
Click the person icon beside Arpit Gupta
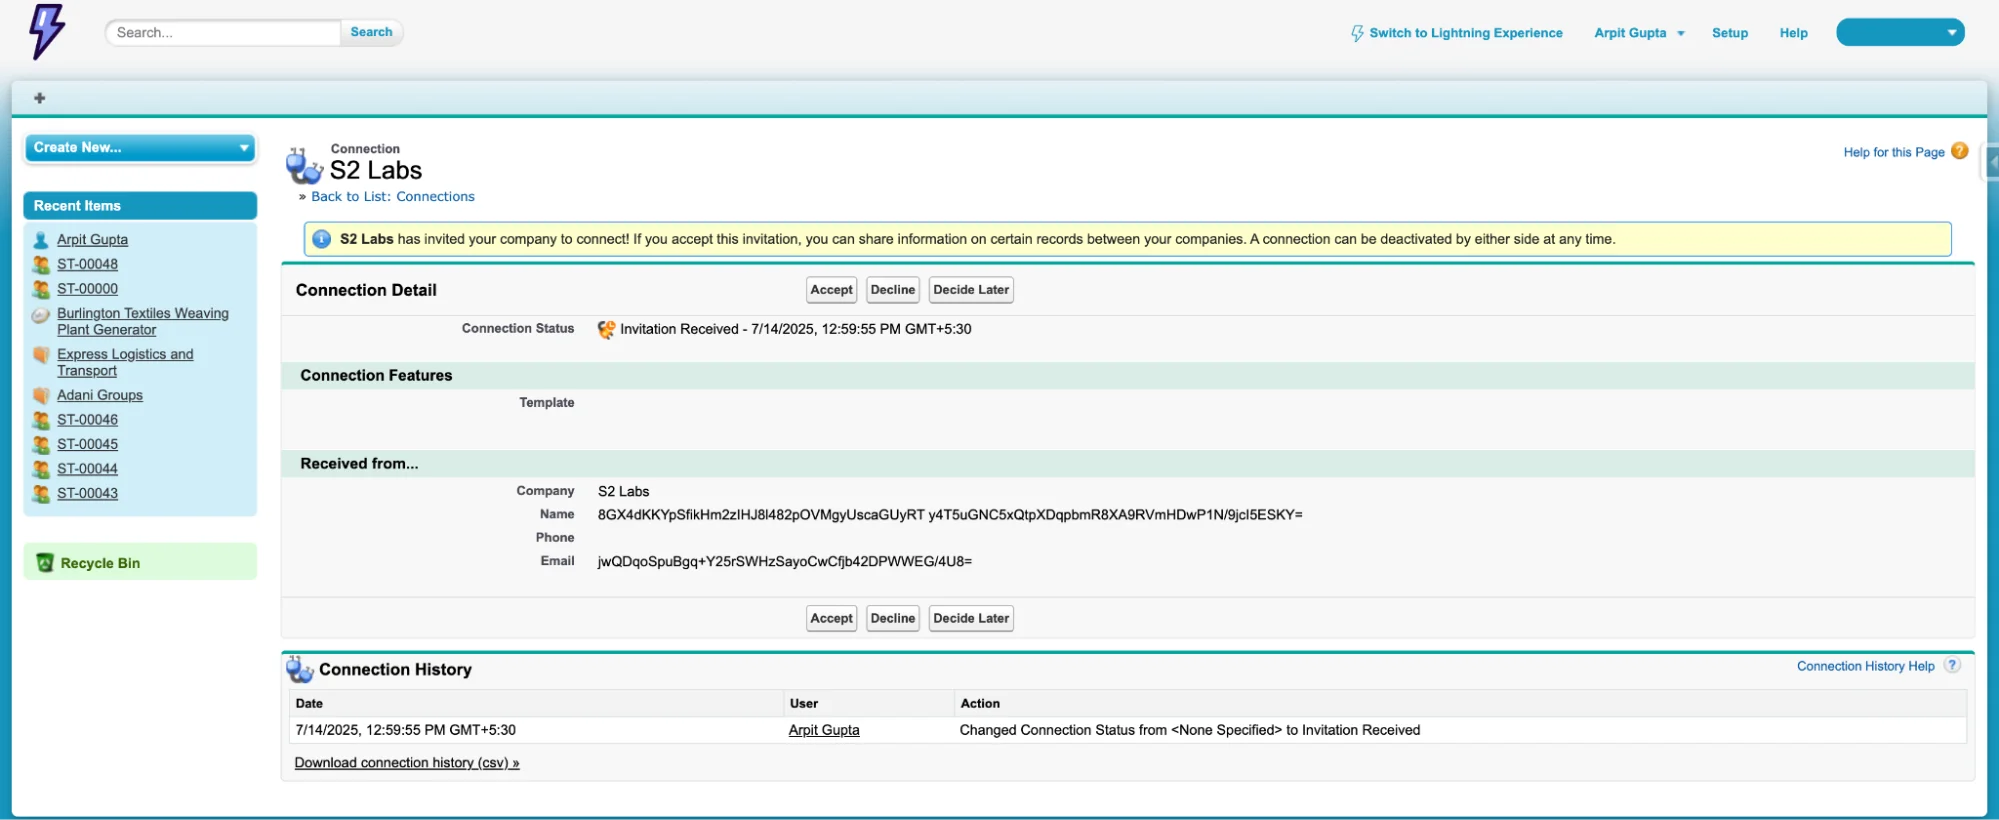(41, 240)
